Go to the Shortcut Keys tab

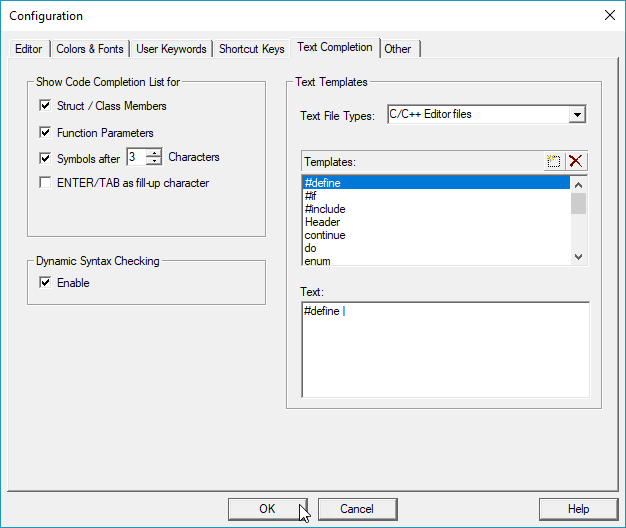point(252,49)
